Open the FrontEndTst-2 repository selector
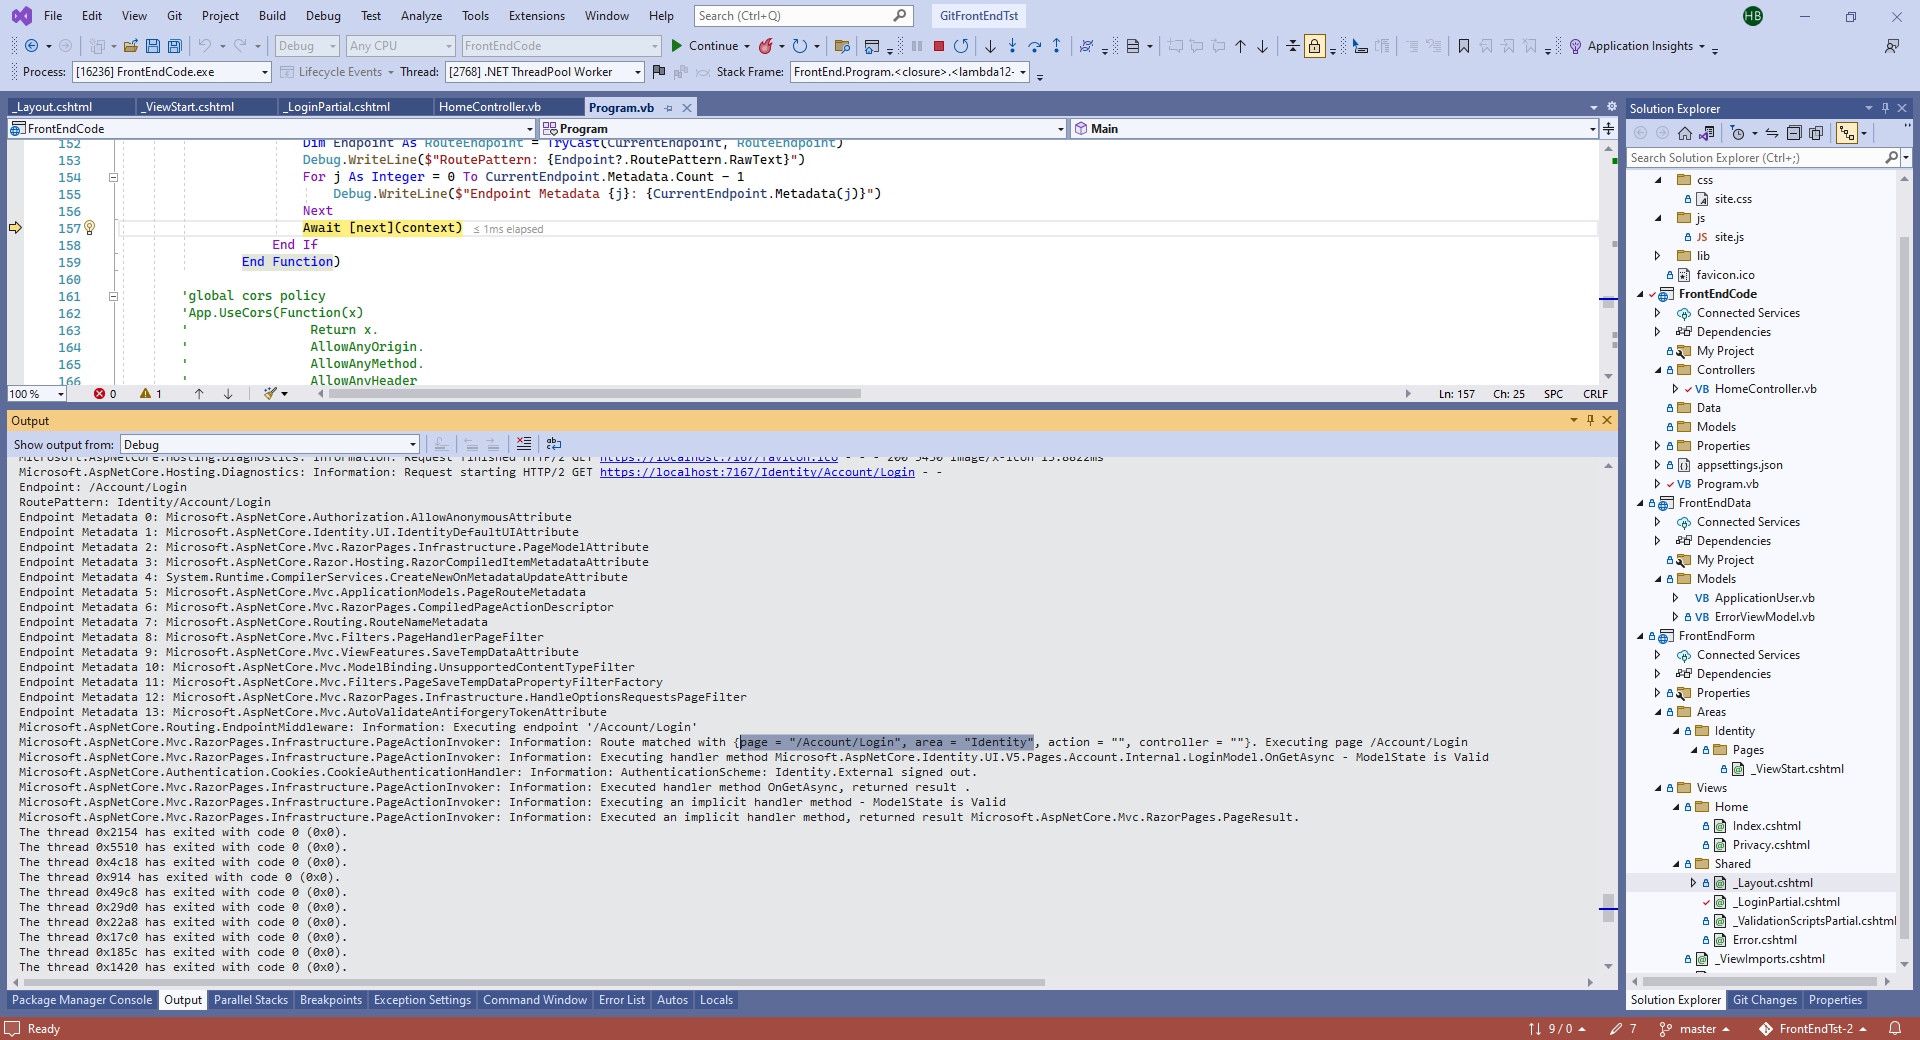 click(1814, 1028)
